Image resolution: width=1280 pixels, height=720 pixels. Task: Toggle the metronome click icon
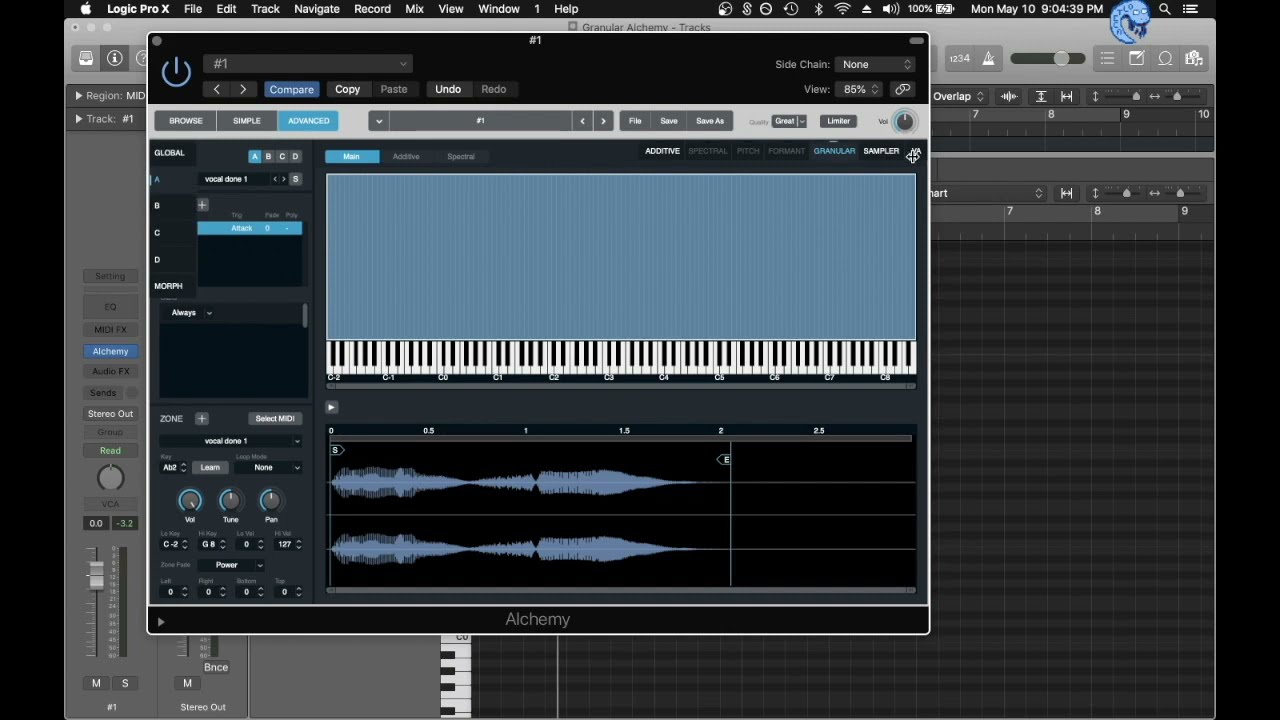tap(988, 59)
